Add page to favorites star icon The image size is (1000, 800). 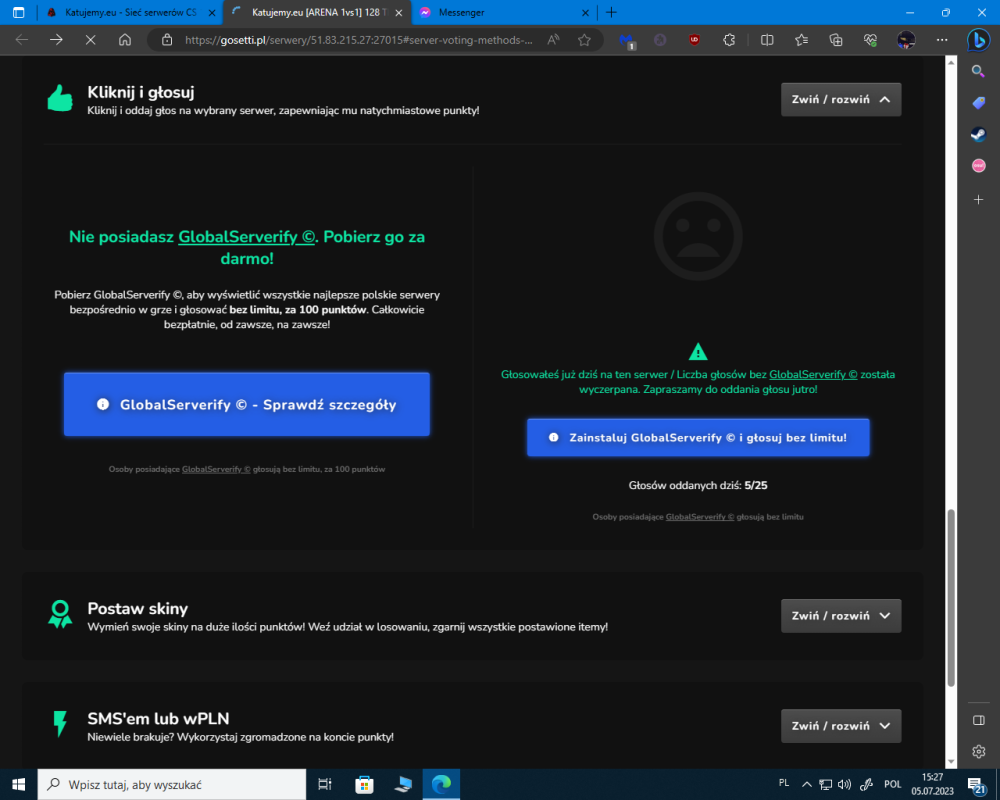[x=584, y=40]
